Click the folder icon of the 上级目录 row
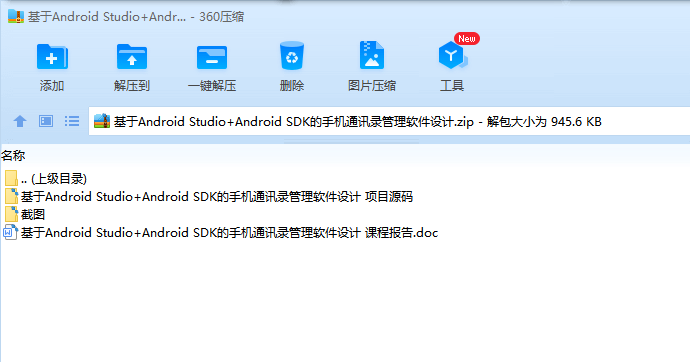The width and height of the screenshot is (690, 362). coord(11,179)
